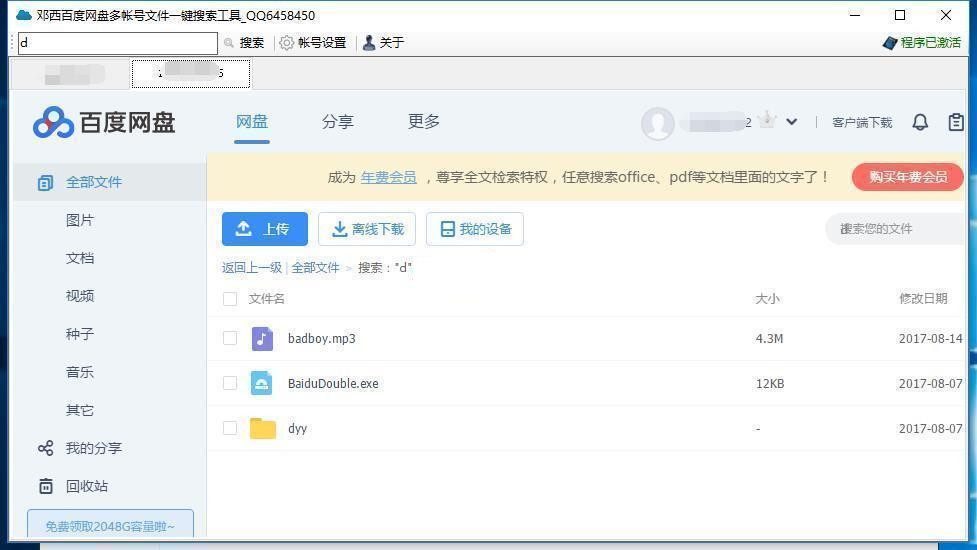Screen dimensions: 977x550
Task: Open the 种子 category
Action: (80, 334)
